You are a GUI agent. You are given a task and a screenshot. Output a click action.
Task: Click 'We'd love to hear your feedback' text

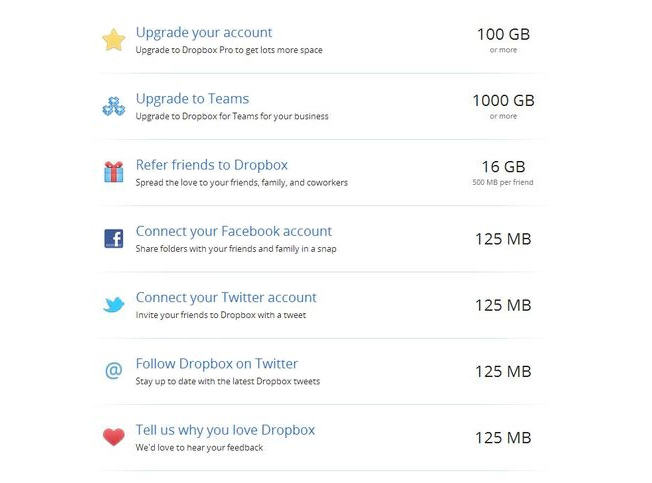(x=199, y=448)
